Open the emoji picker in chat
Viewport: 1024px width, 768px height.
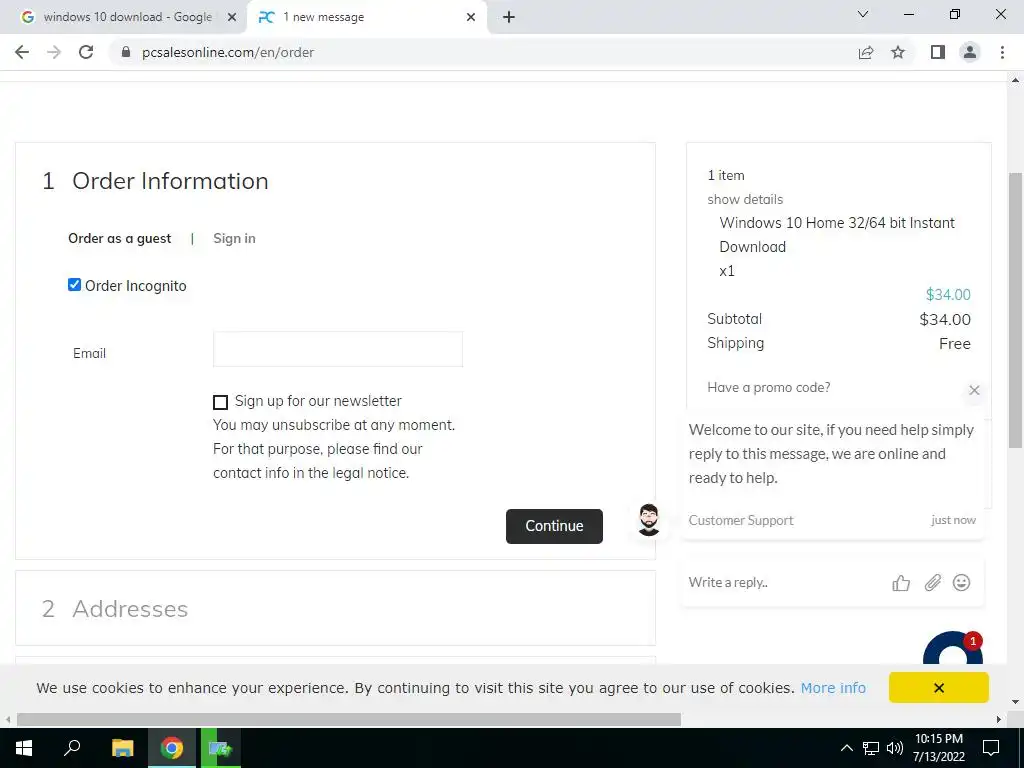point(961,583)
